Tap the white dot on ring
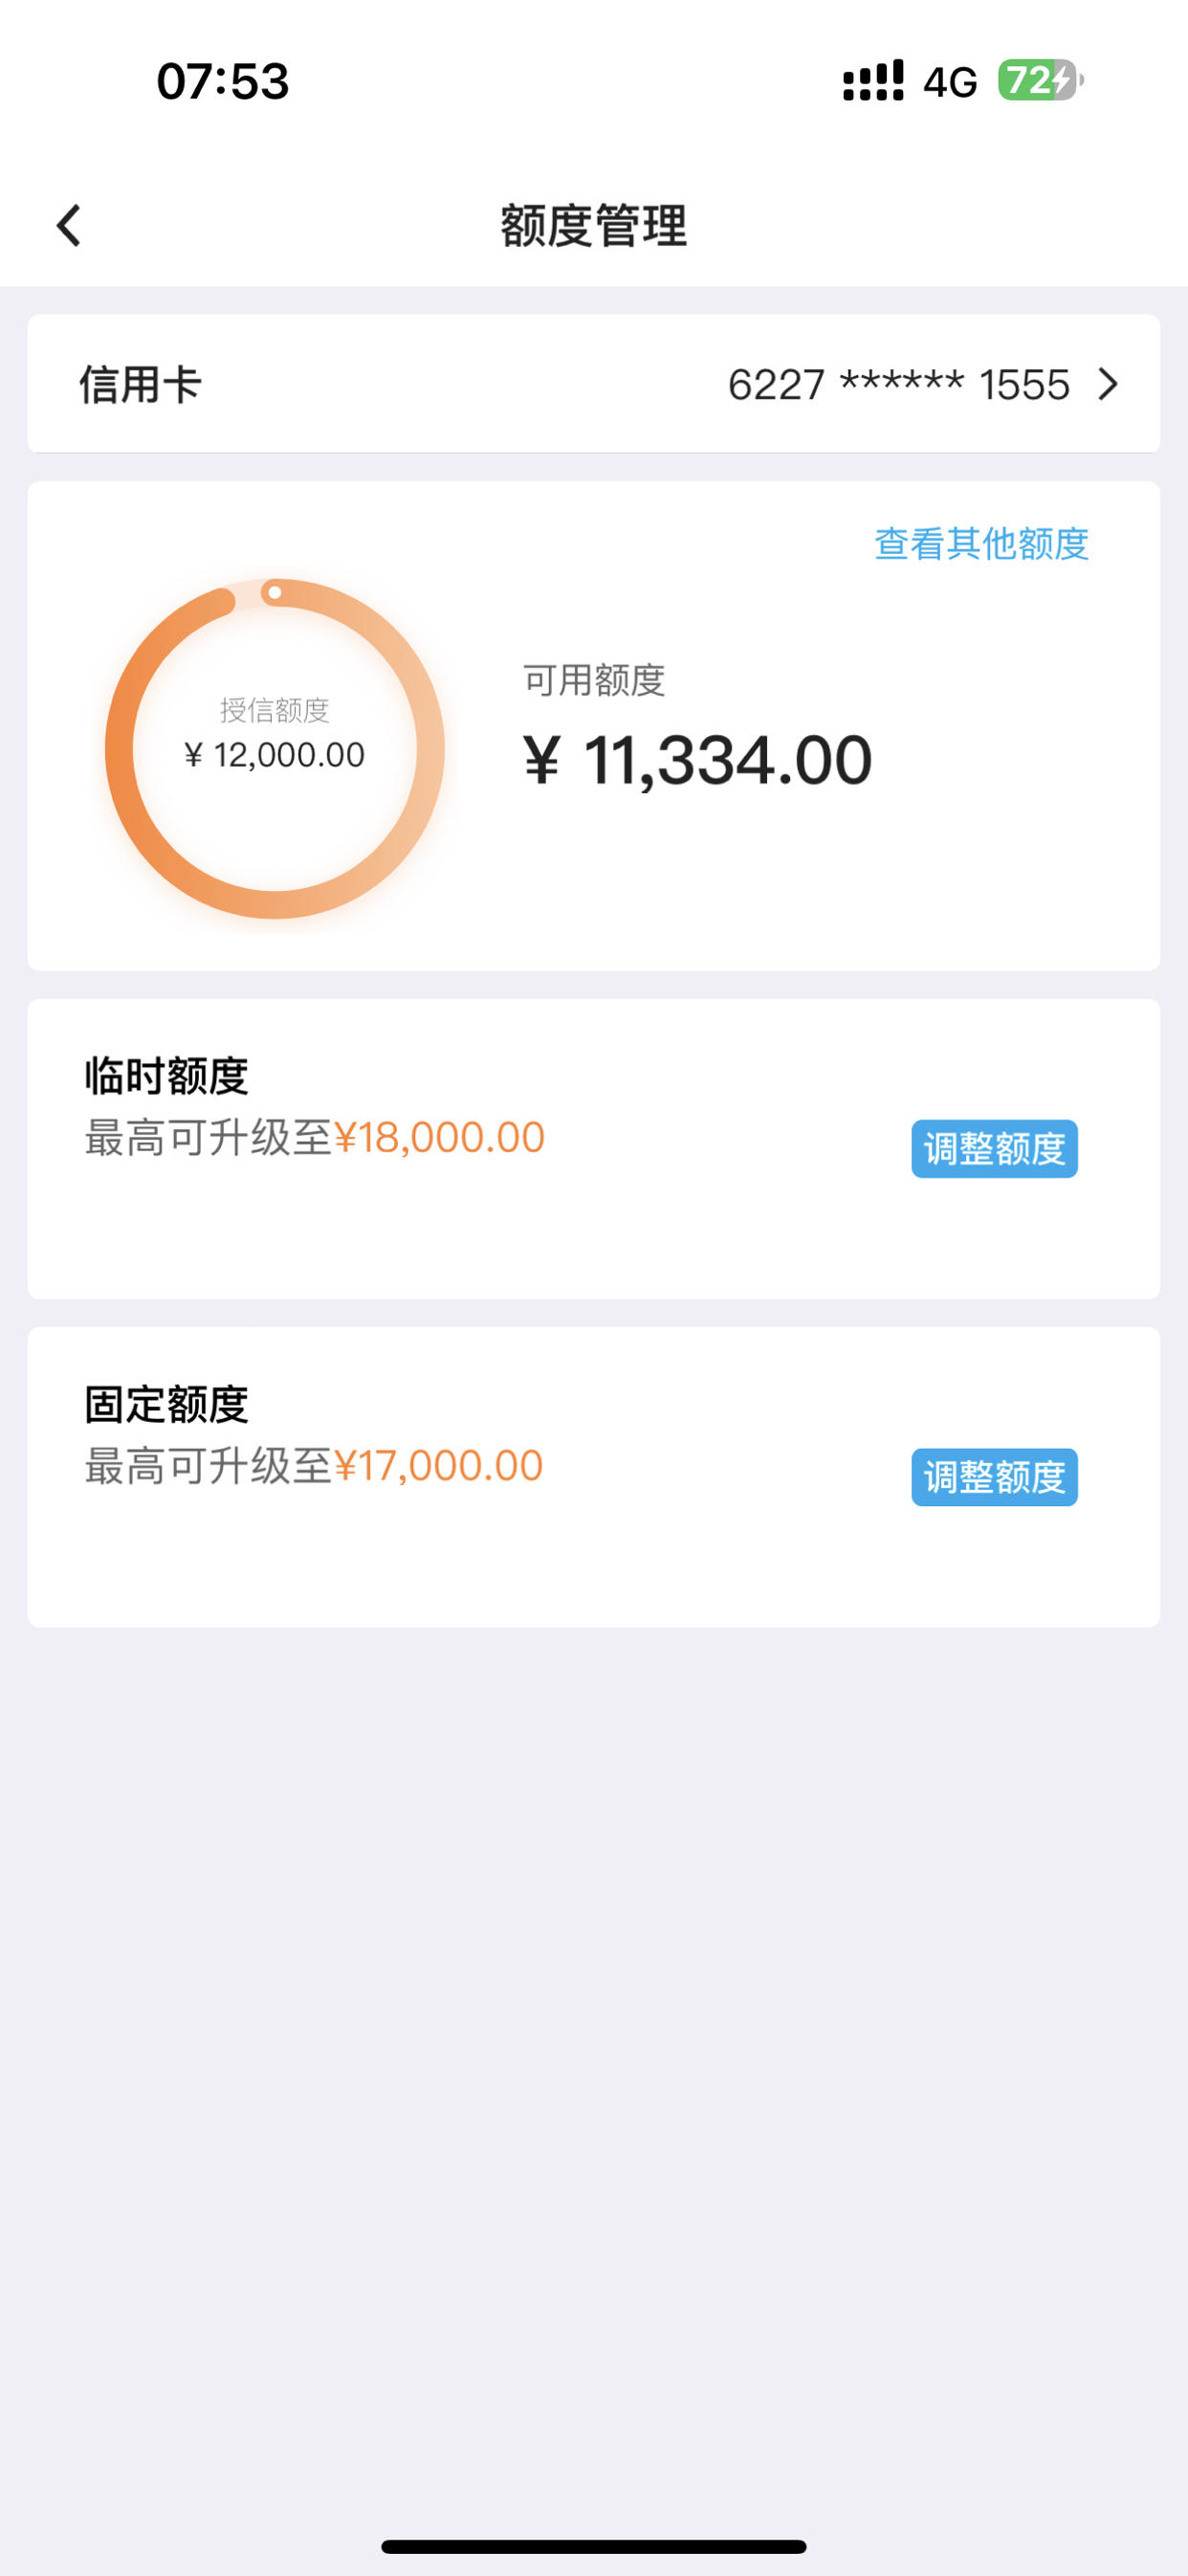This screenshot has width=1188, height=2576. coord(275,592)
